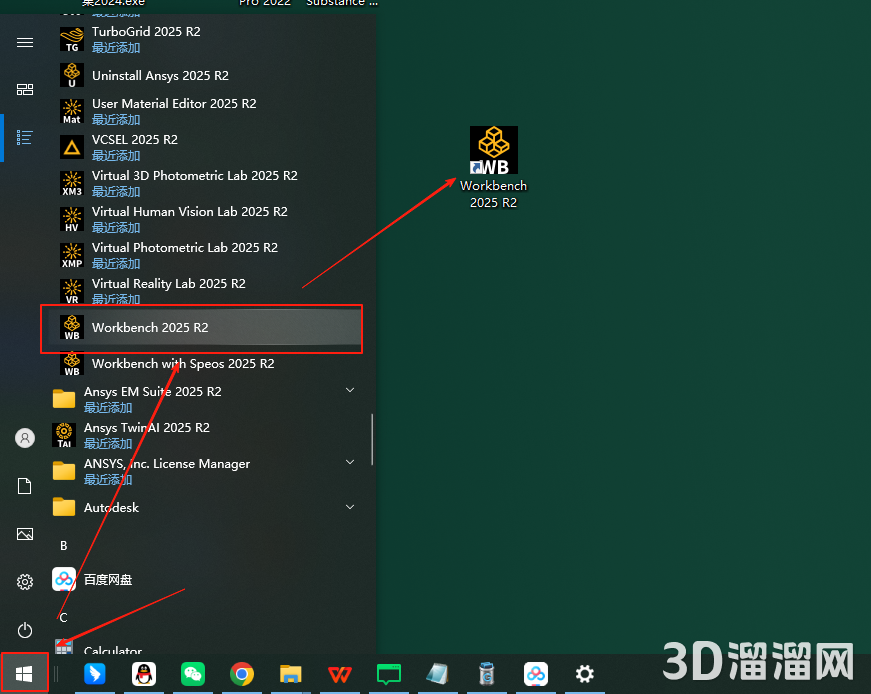Open User Material Editor 2025 R2
This screenshot has height=694, width=871.
[x=174, y=104]
